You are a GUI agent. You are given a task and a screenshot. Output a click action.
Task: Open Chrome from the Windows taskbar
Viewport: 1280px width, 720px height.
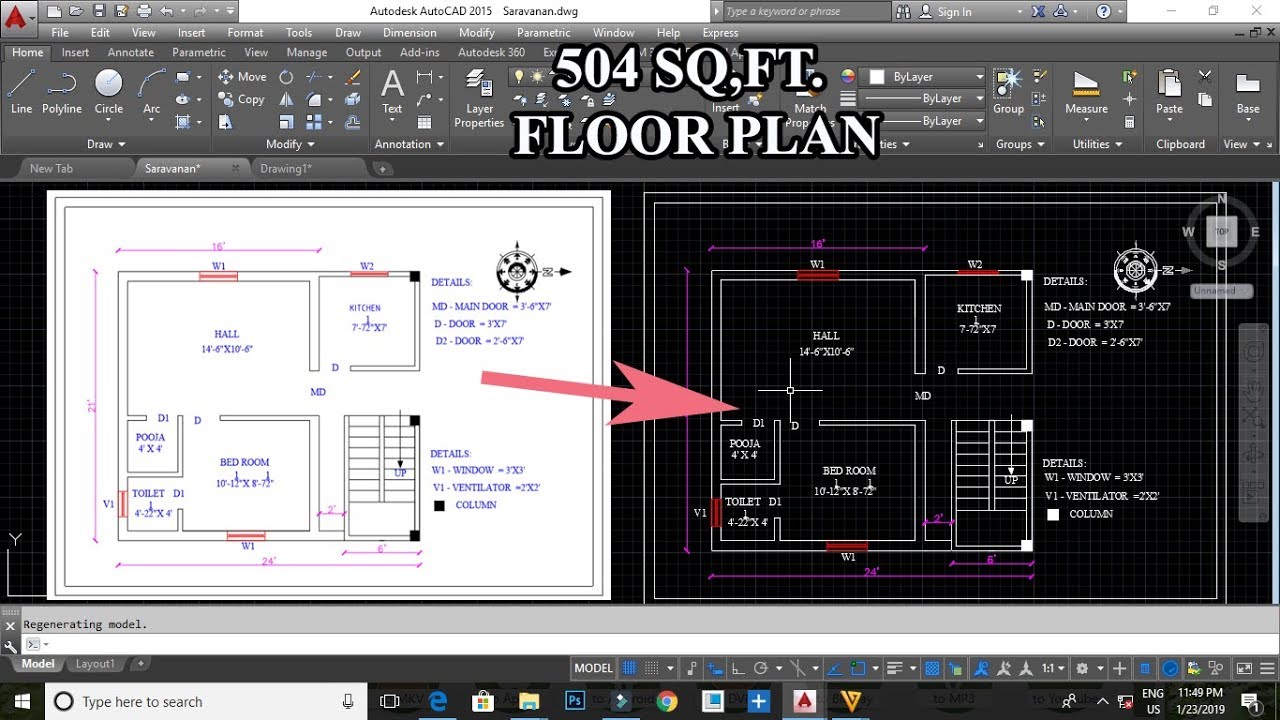667,701
